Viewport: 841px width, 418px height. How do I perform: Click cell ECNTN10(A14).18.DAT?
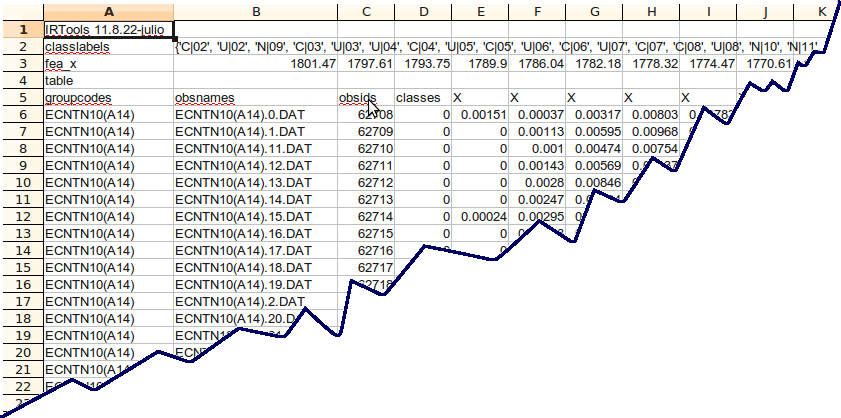pos(256,267)
